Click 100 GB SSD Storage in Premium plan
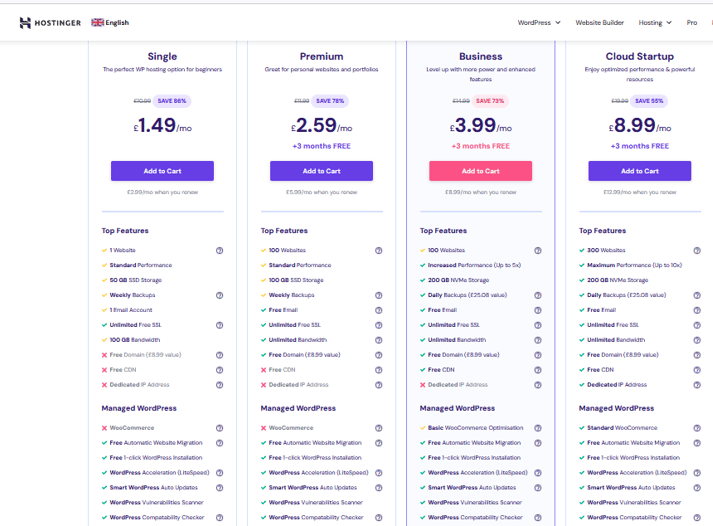 (x=296, y=280)
